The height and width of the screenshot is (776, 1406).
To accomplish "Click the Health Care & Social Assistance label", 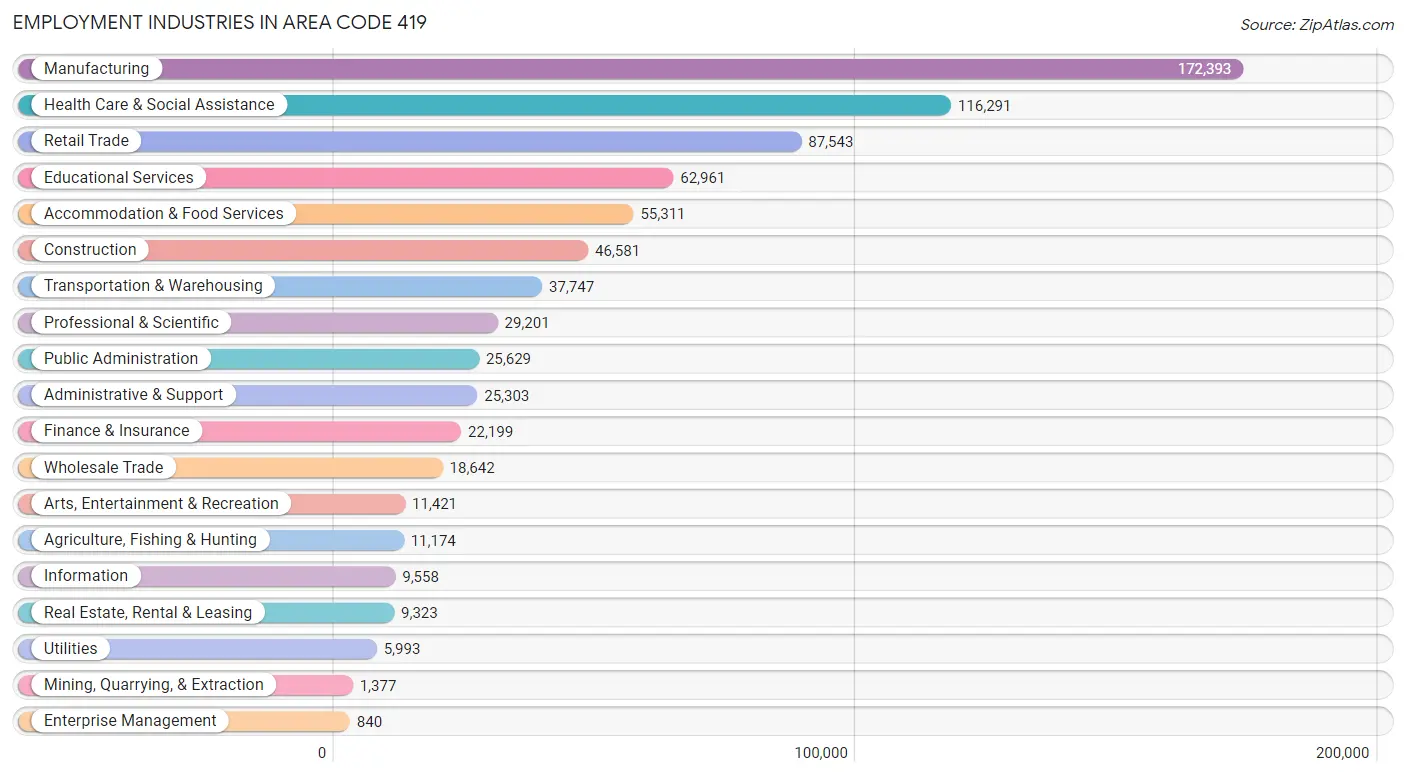I will 159,104.
